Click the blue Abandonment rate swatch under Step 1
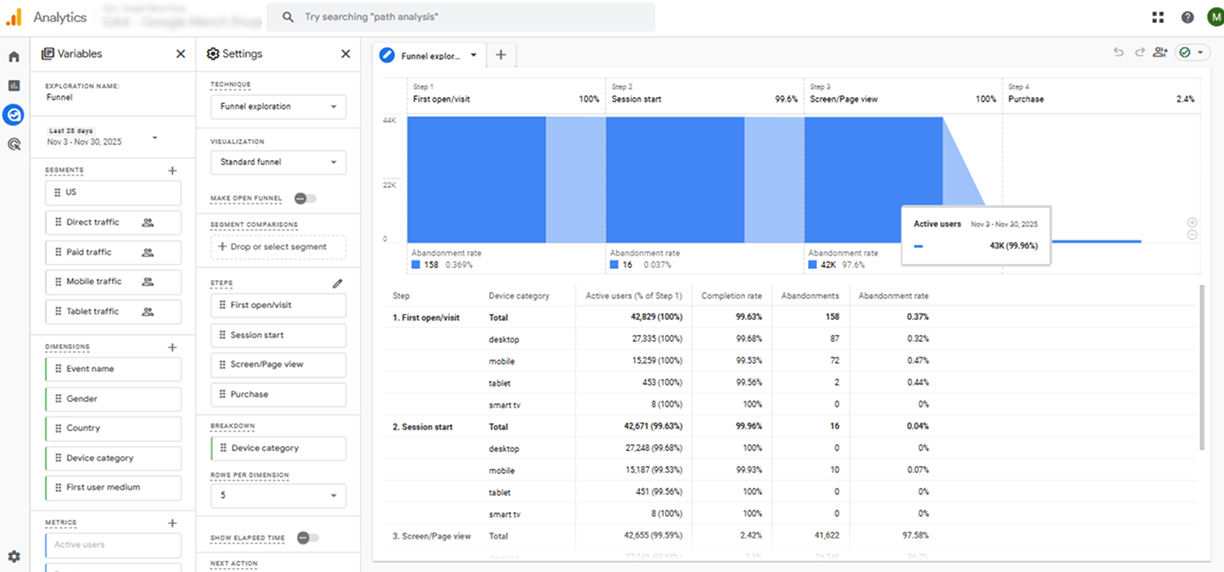The height and width of the screenshot is (572, 1224). [416, 265]
